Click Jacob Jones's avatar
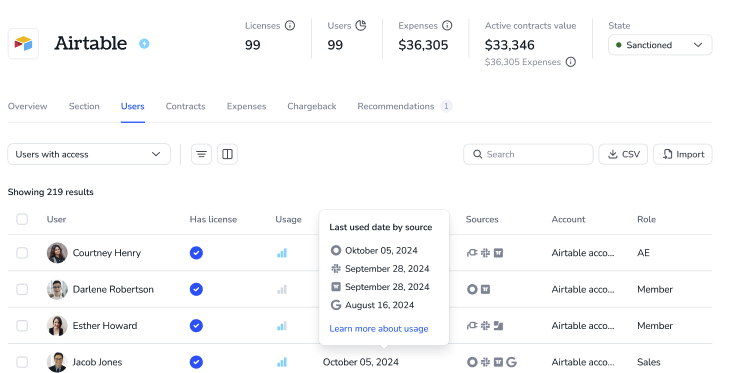The image size is (750, 373). (x=57, y=362)
